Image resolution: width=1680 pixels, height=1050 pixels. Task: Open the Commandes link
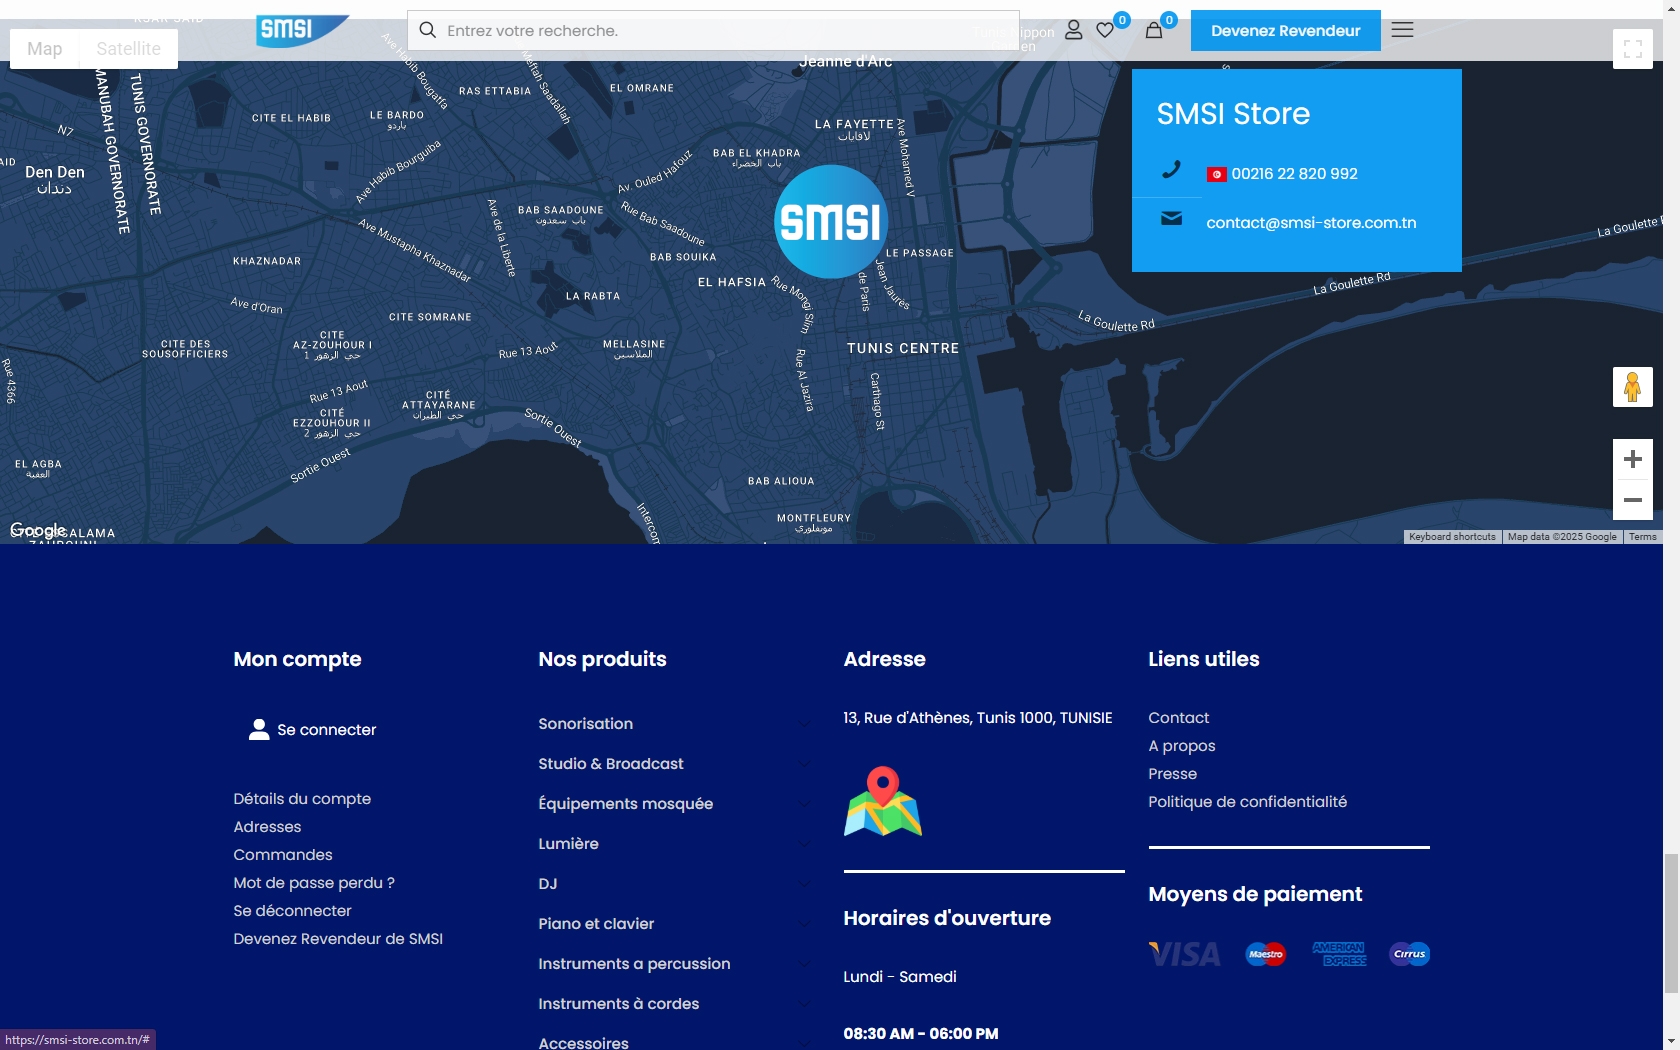point(283,855)
